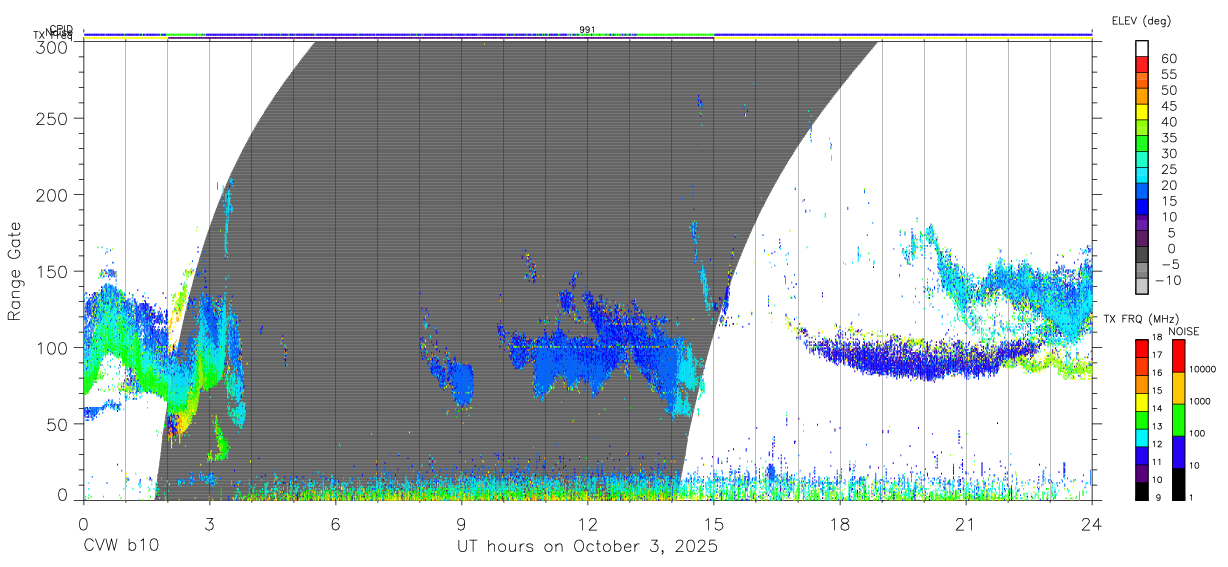Pick the black swatch in TX FRQ legend

[1142, 491]
